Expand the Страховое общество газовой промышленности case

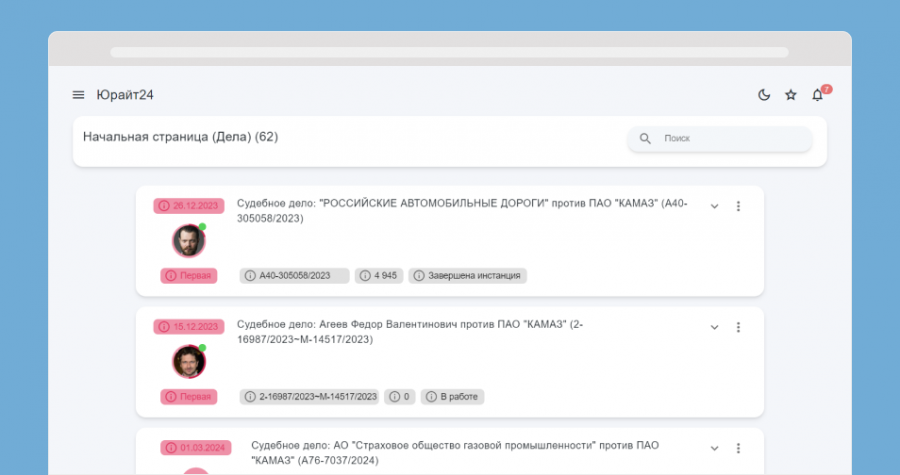point(715,448)
